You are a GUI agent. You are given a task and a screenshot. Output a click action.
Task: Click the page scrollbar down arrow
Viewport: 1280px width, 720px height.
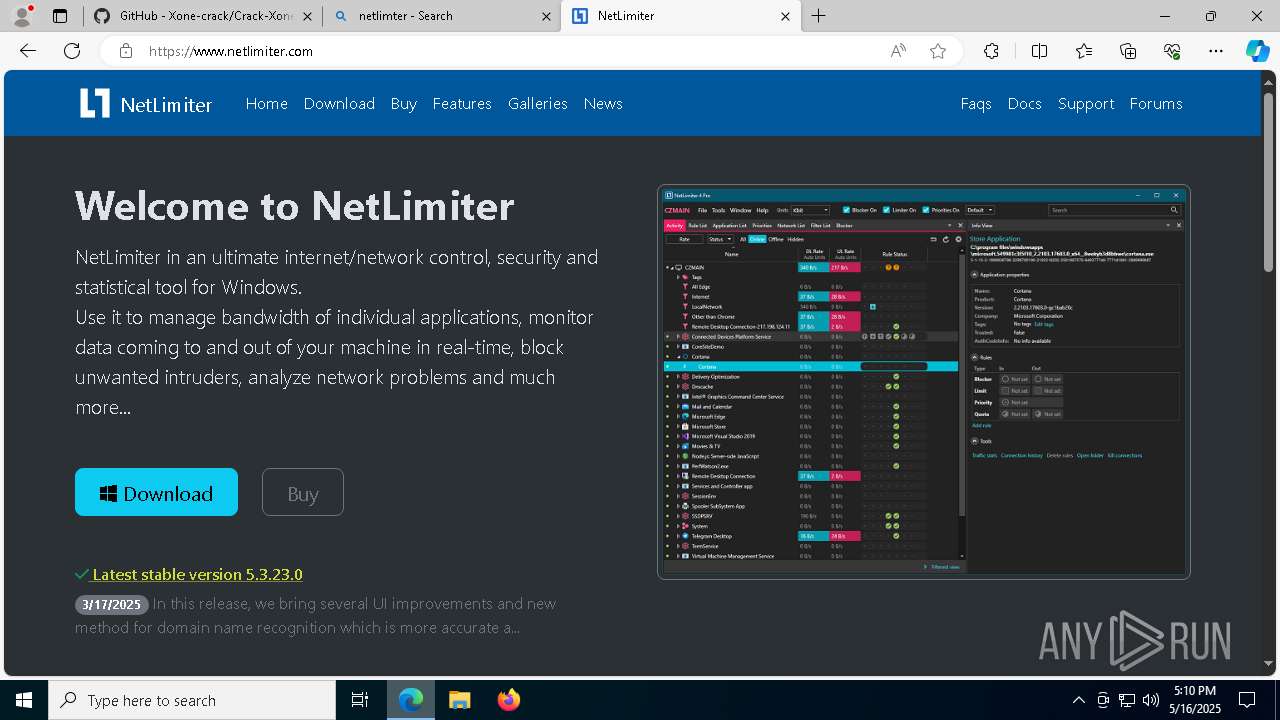tap(1270, 662)
